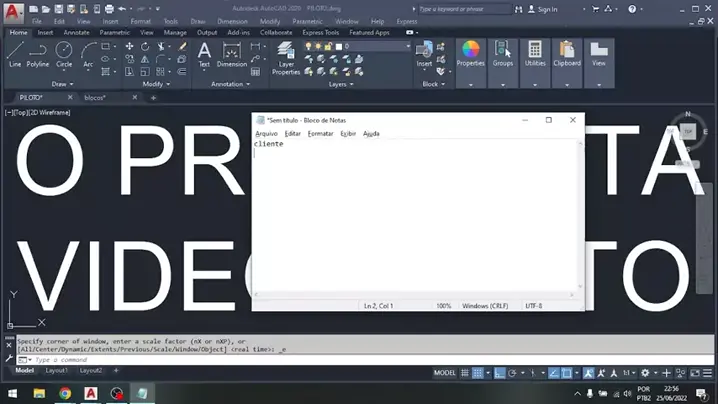Image resolution: width=718 pixels, height=404 pixels.
Task: Click the Sign In button
Action: 546,9
